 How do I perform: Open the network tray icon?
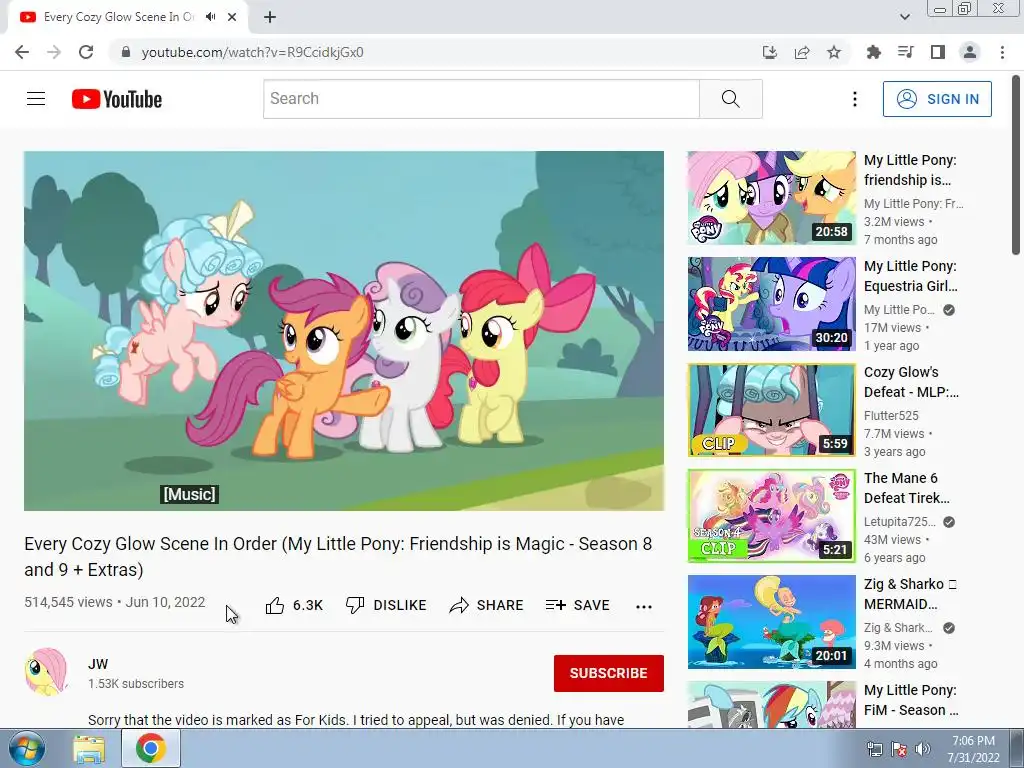(x=874, y=749)
